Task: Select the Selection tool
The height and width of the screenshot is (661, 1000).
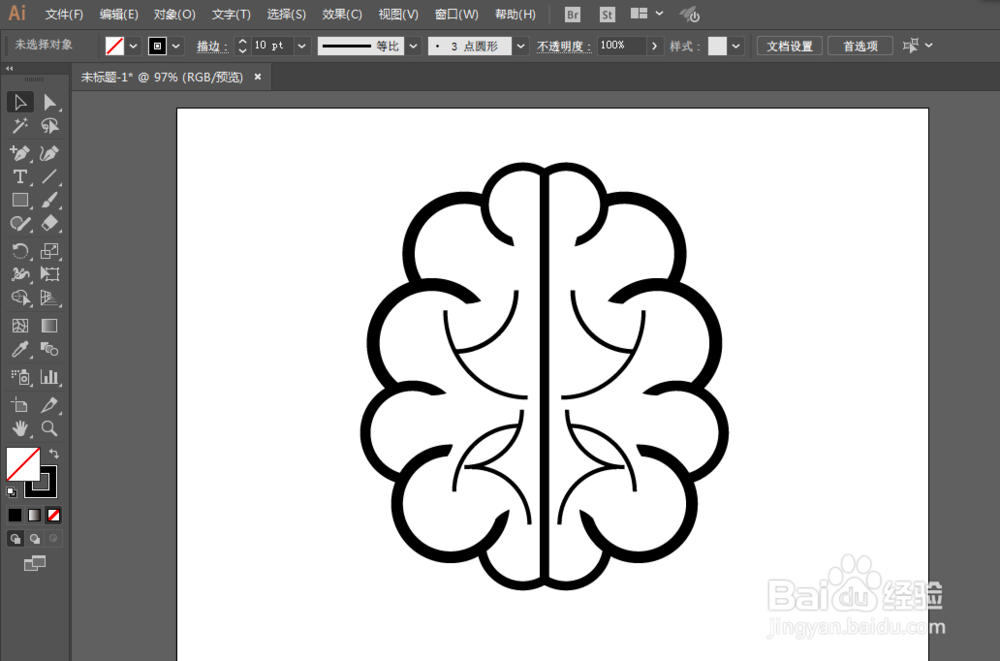Action: click(20, 101)
